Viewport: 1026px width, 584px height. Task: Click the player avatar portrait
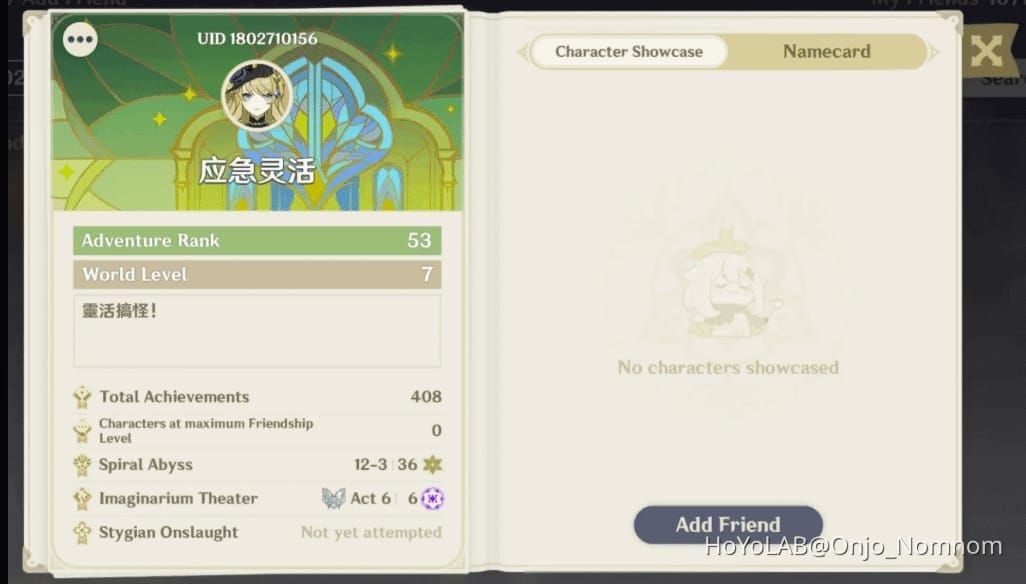[x=257, y=95]
